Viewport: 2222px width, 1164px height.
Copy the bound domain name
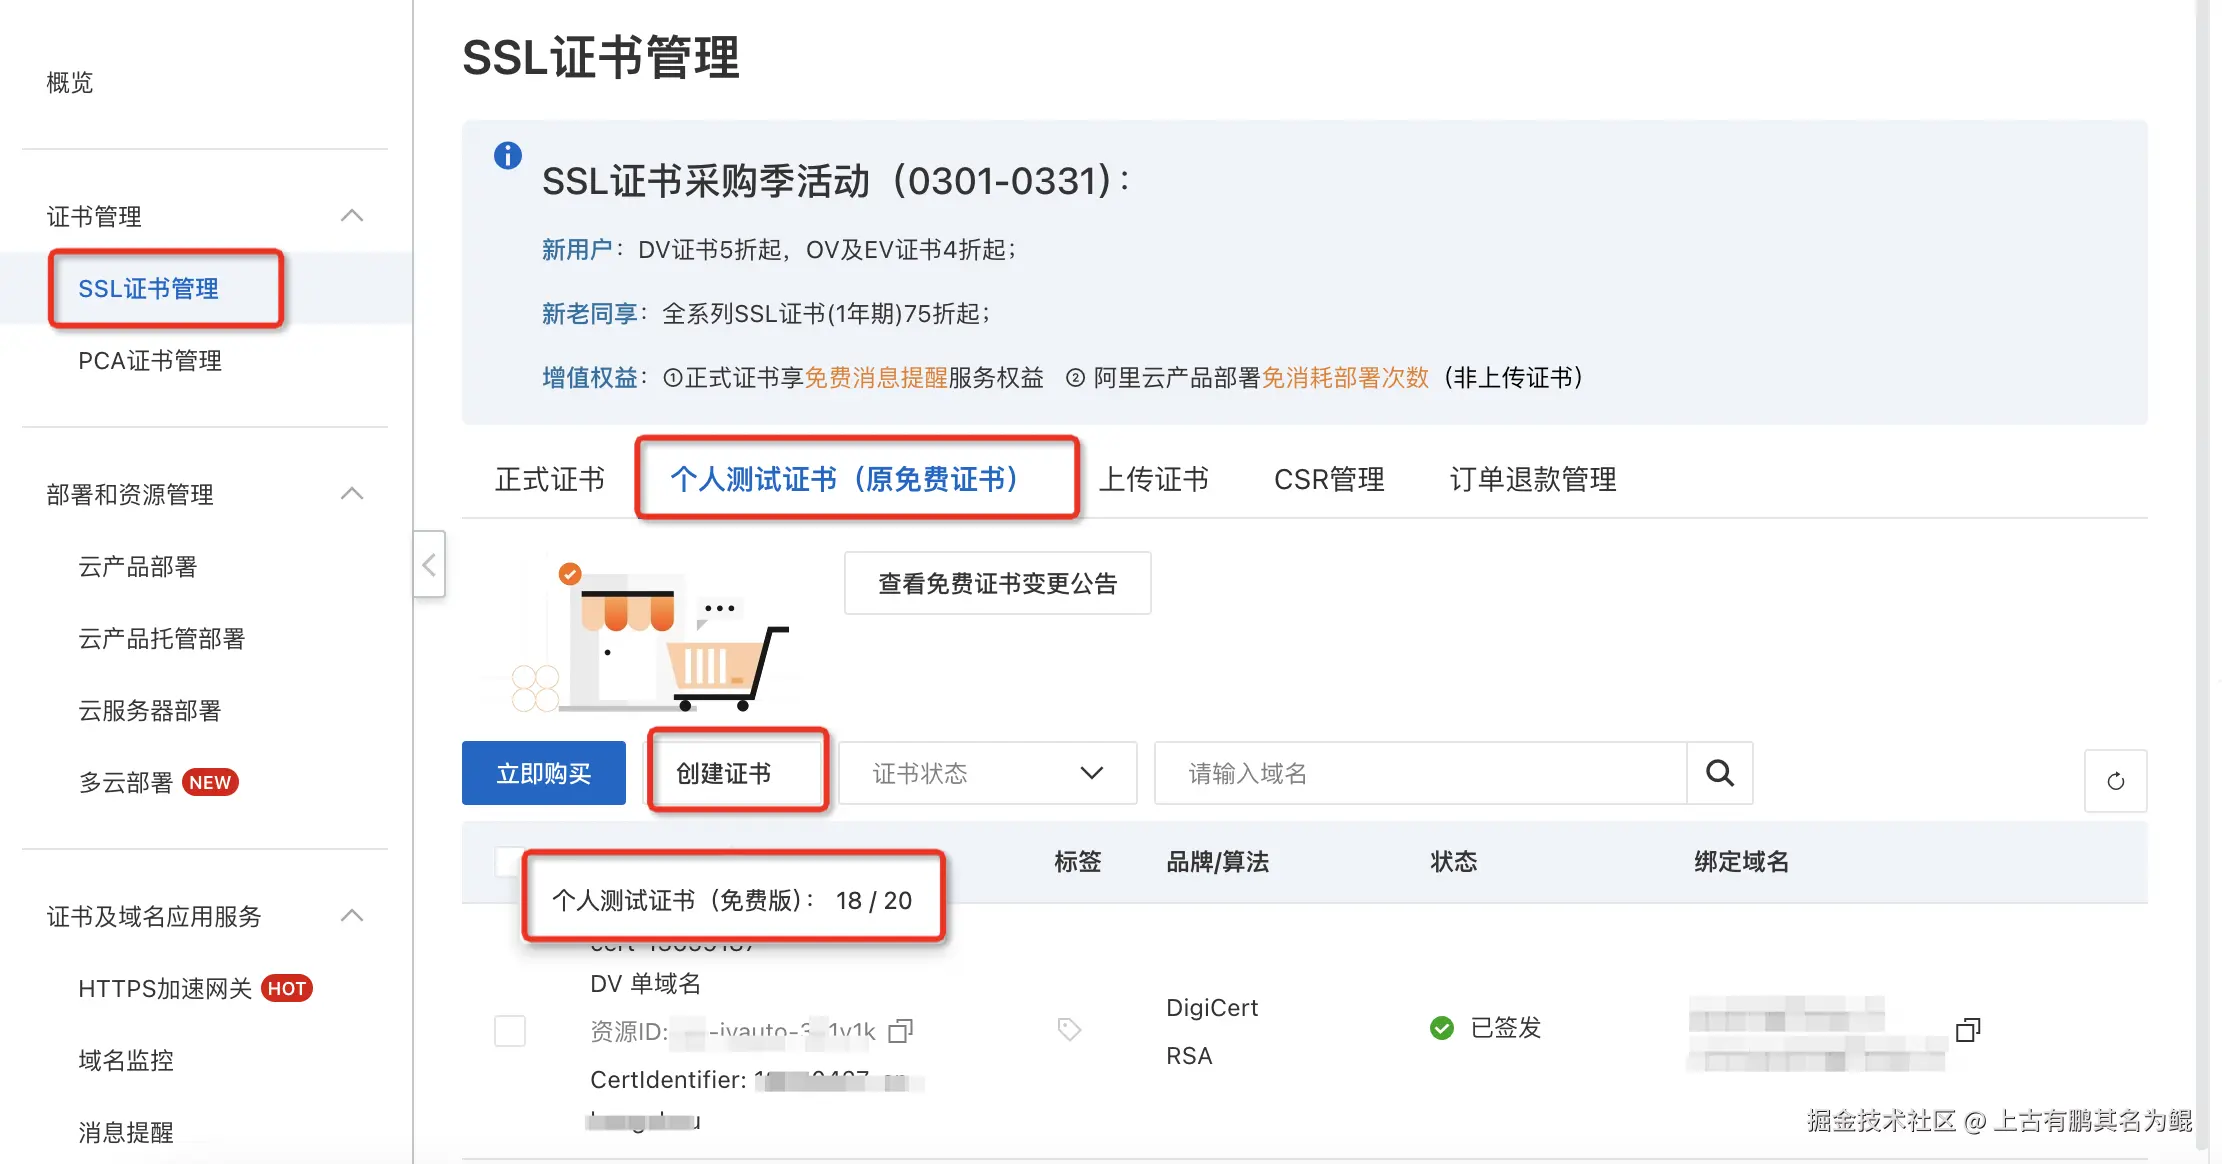[x=1967, y=1030]
